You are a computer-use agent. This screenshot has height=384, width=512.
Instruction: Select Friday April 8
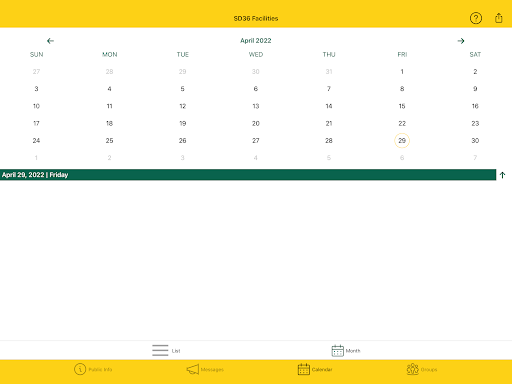coord(402,89)
